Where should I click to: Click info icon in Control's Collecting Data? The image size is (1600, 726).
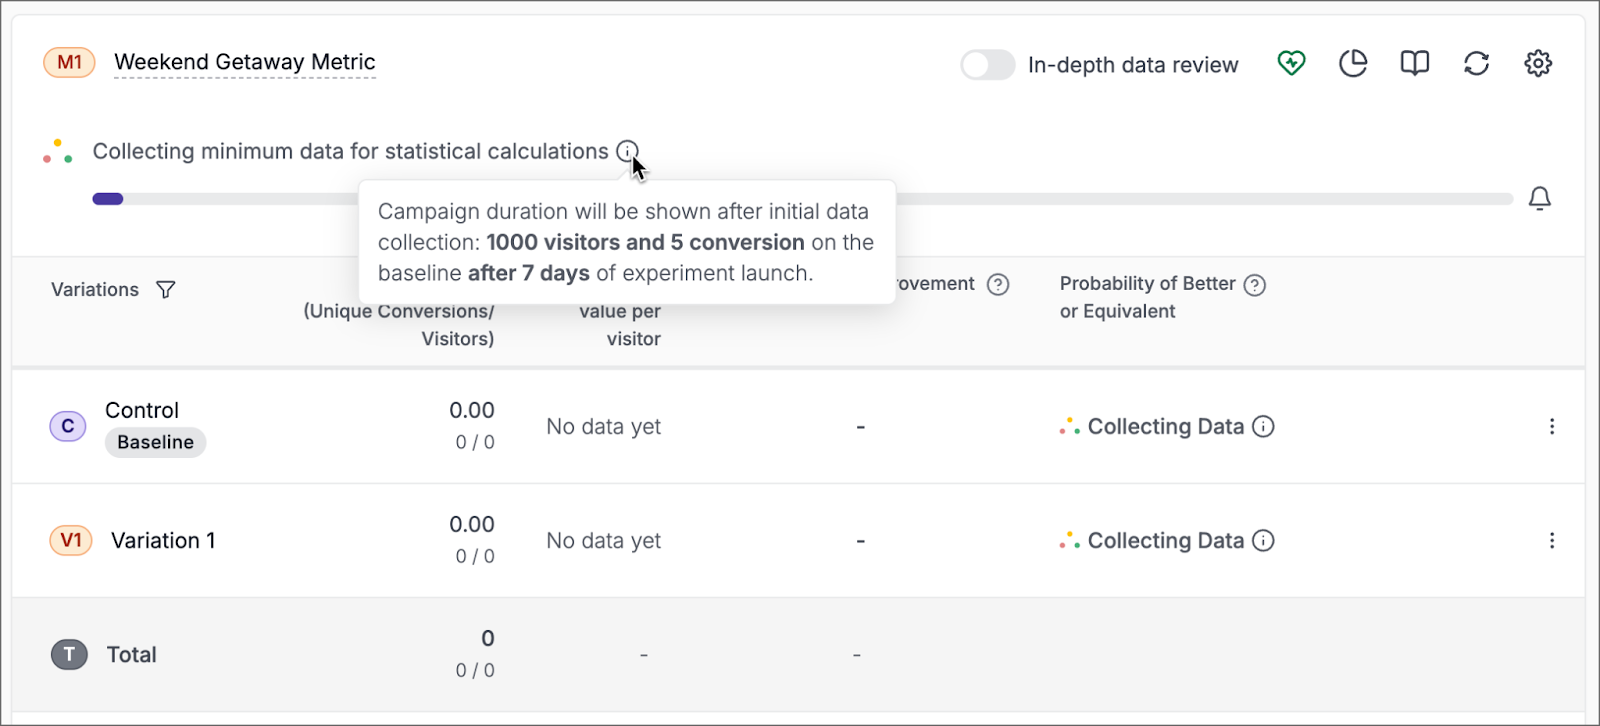[1264, 427]
